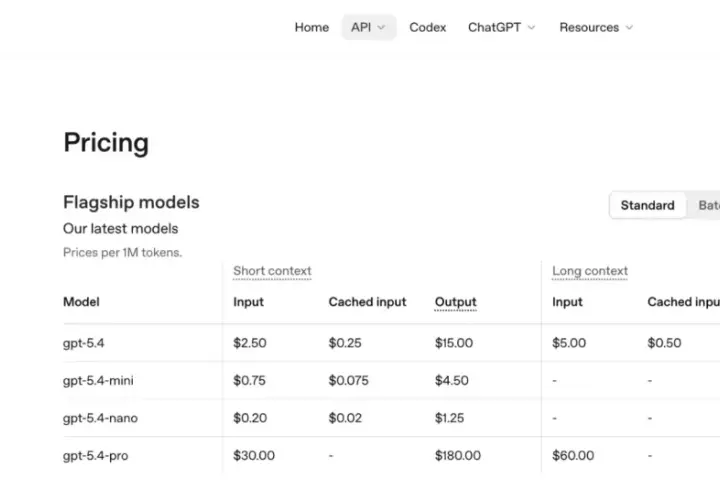This screenshot has height=500, width=720.
Task: Click the $60.00 long context input price
Action: [573, 455]
